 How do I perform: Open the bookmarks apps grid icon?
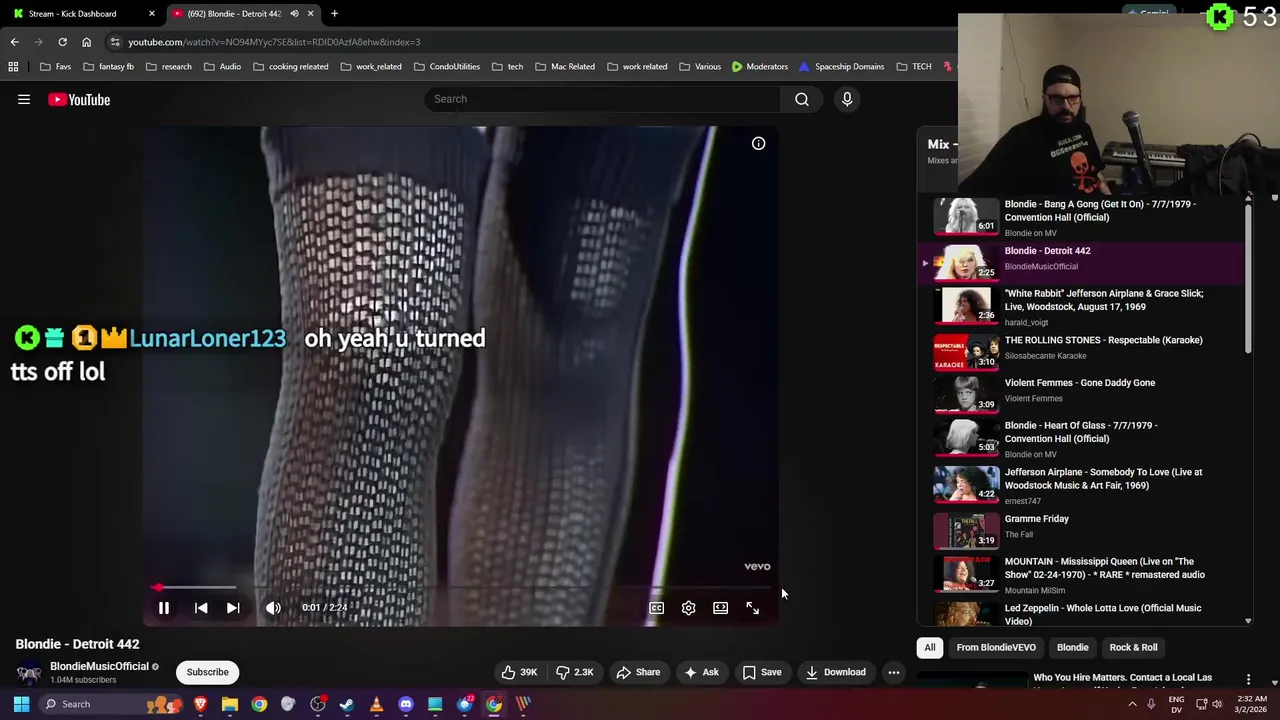pos(13,66)
